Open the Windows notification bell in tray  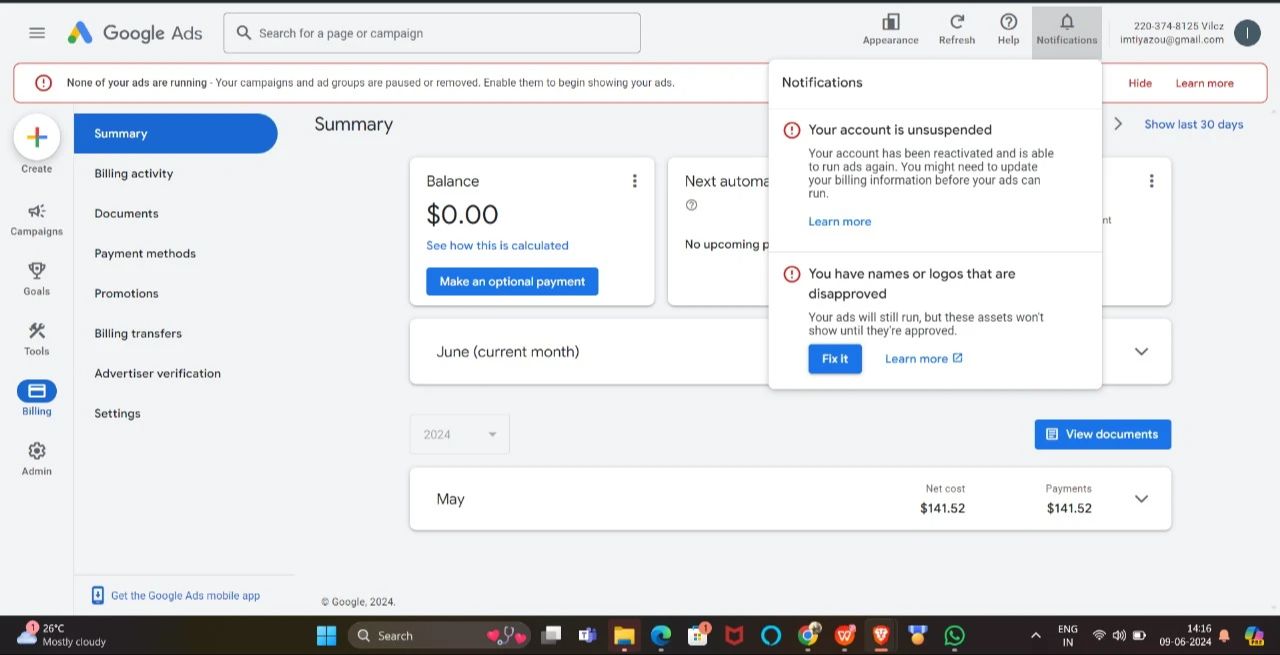coord(1224,635)
